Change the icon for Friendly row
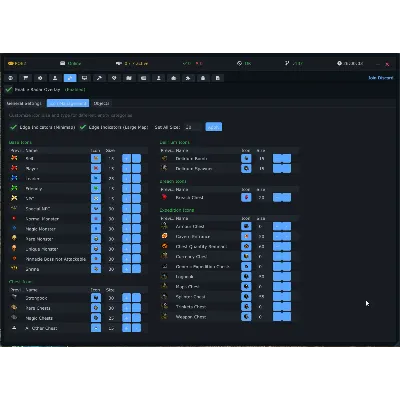The width and height of the screenshot is (400, 400). click(96, 188)
